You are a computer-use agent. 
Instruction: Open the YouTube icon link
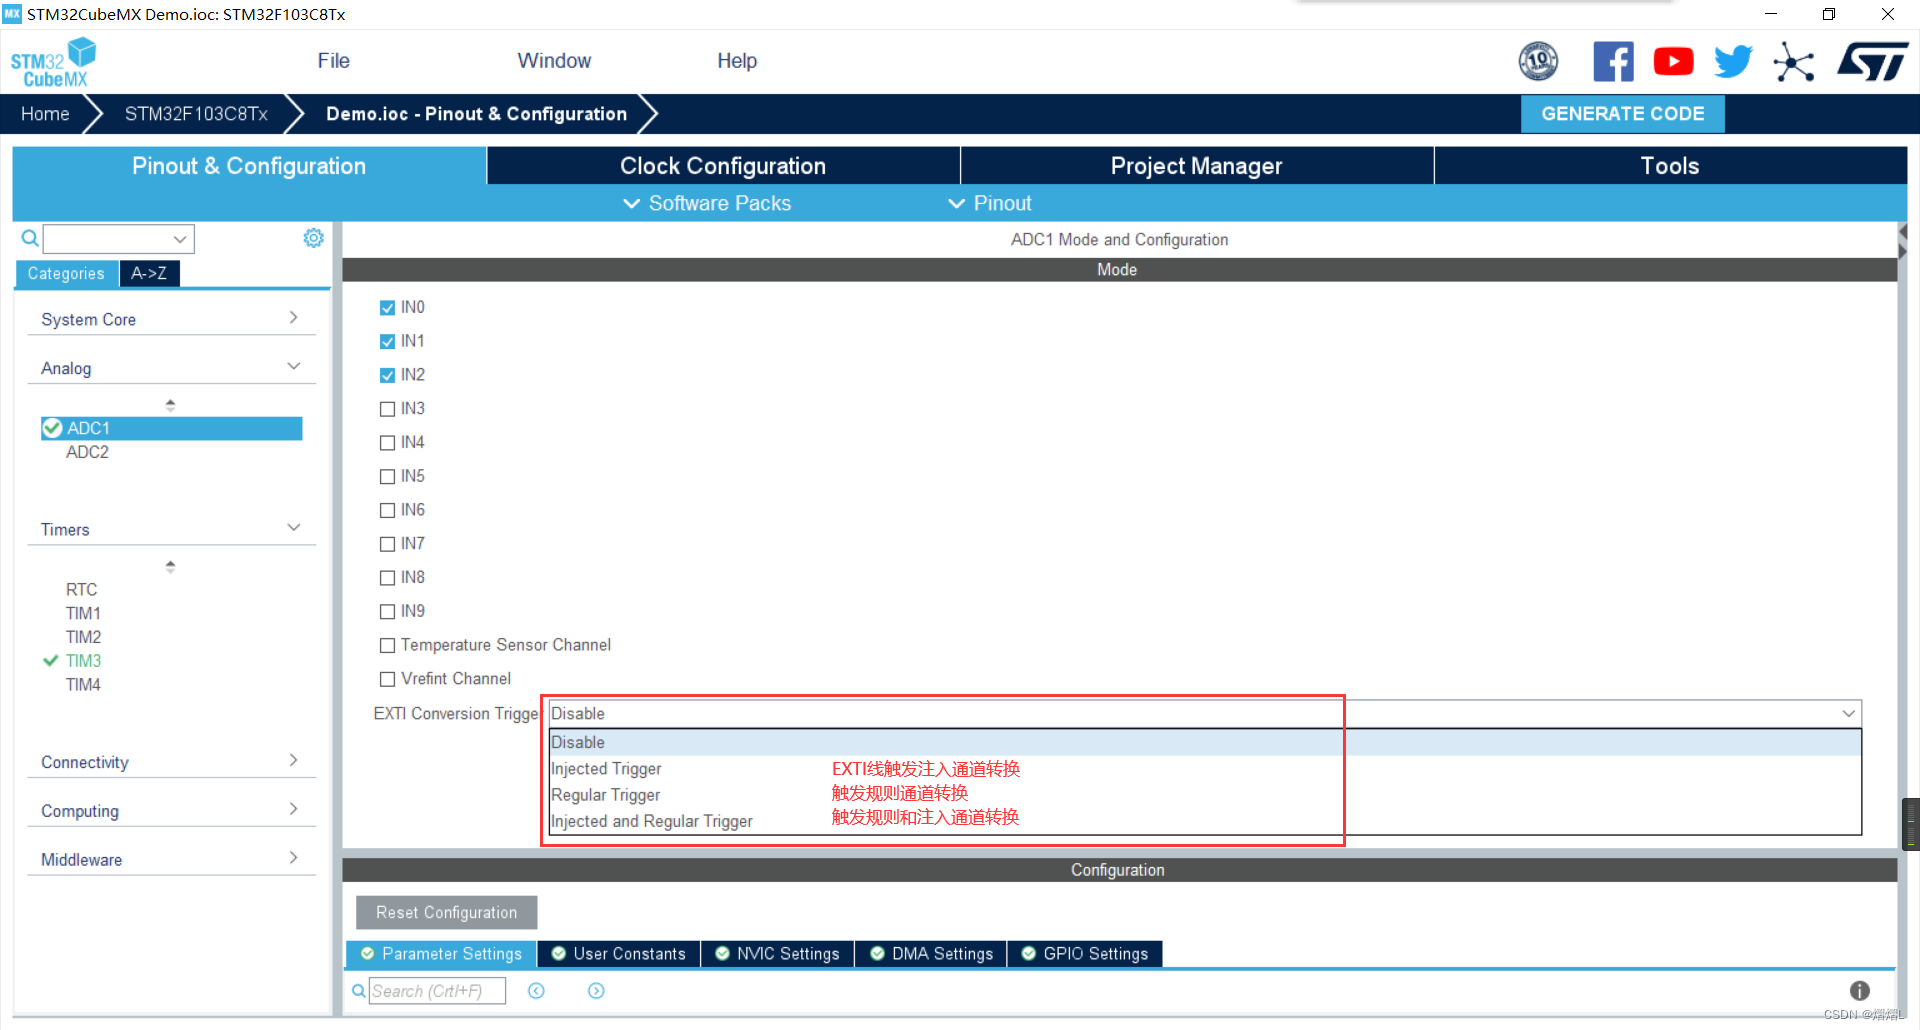[1673, 62]
